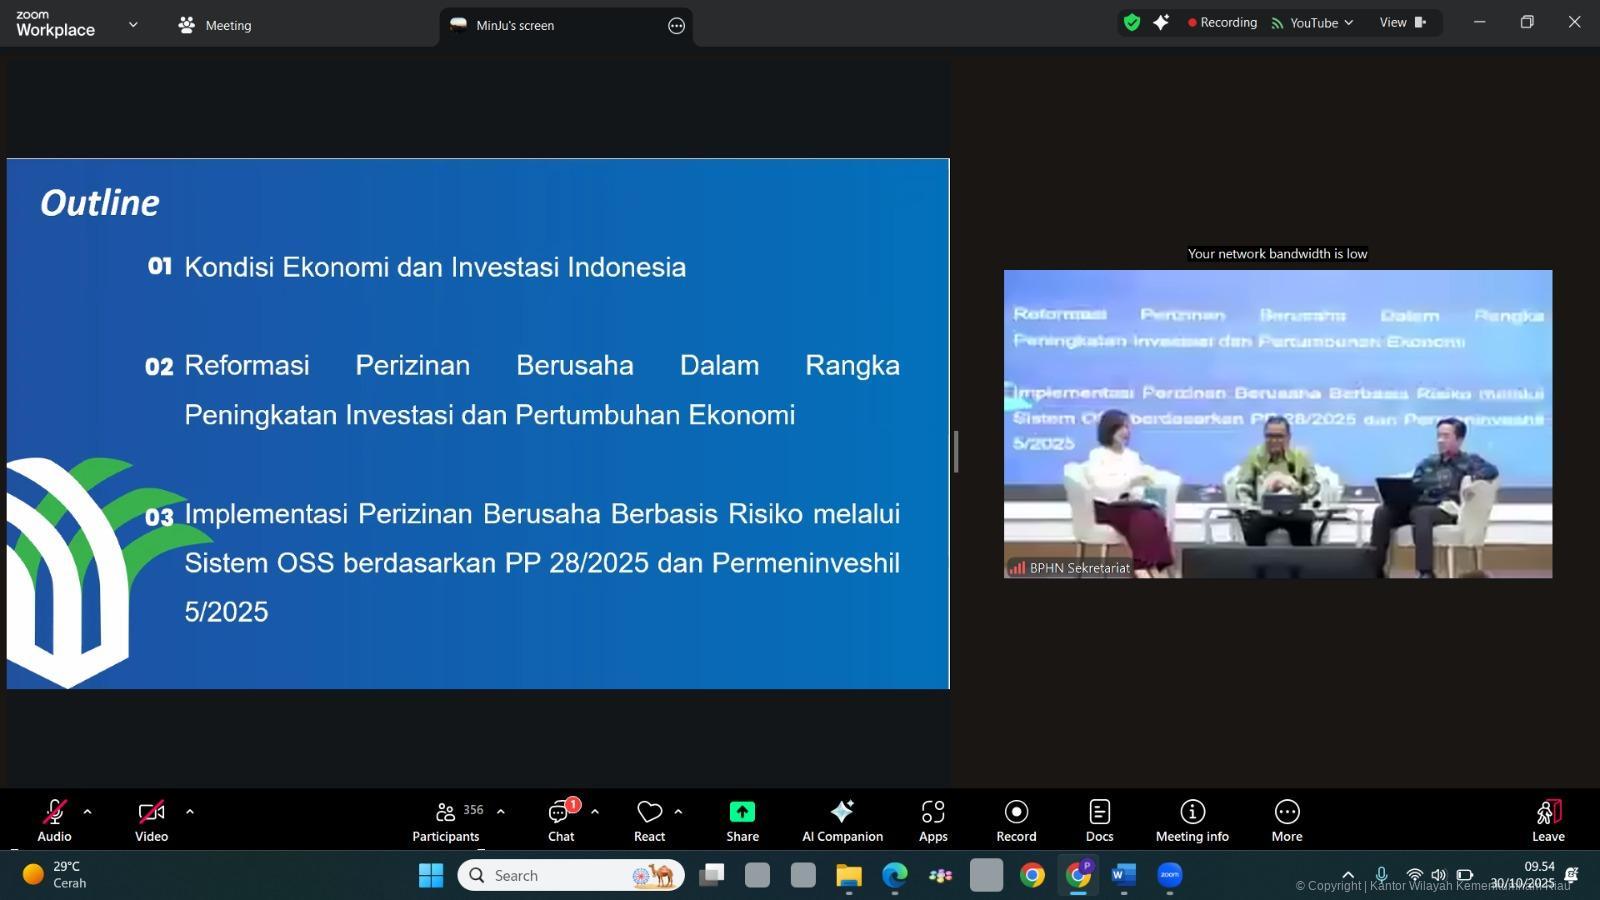Open the View layout options
The width and height of the screenshot is (1600, 900).
point(1403,23)
